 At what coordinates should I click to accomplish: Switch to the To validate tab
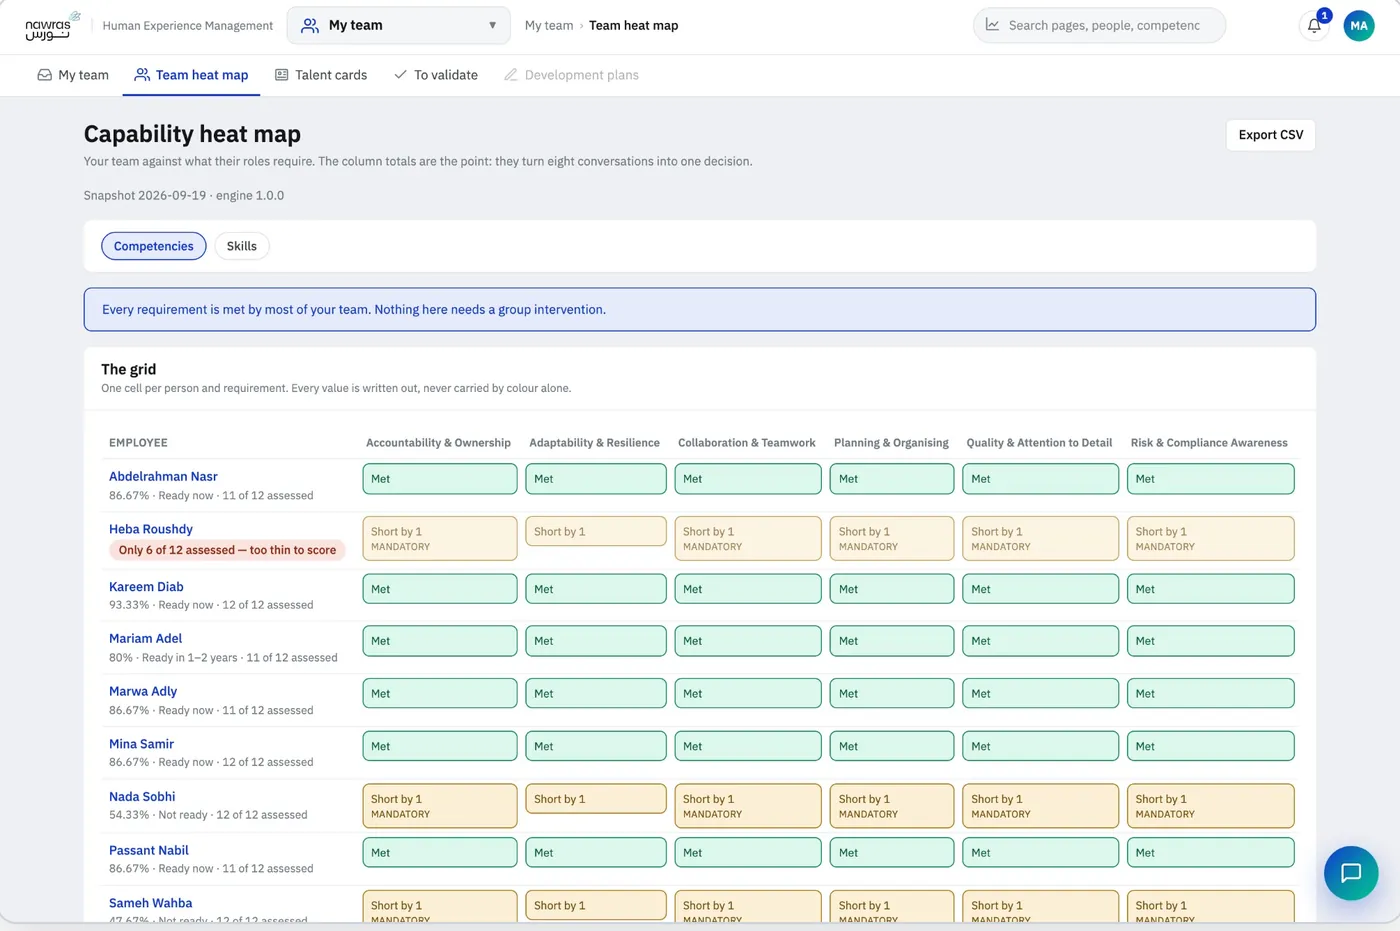tap(436, 75)
